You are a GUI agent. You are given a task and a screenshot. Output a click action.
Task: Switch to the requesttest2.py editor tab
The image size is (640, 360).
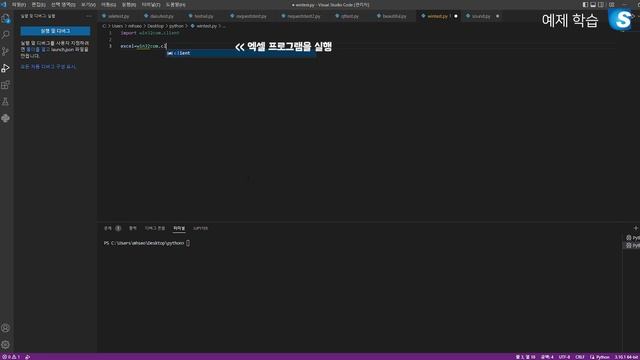(x=303, y=16)
